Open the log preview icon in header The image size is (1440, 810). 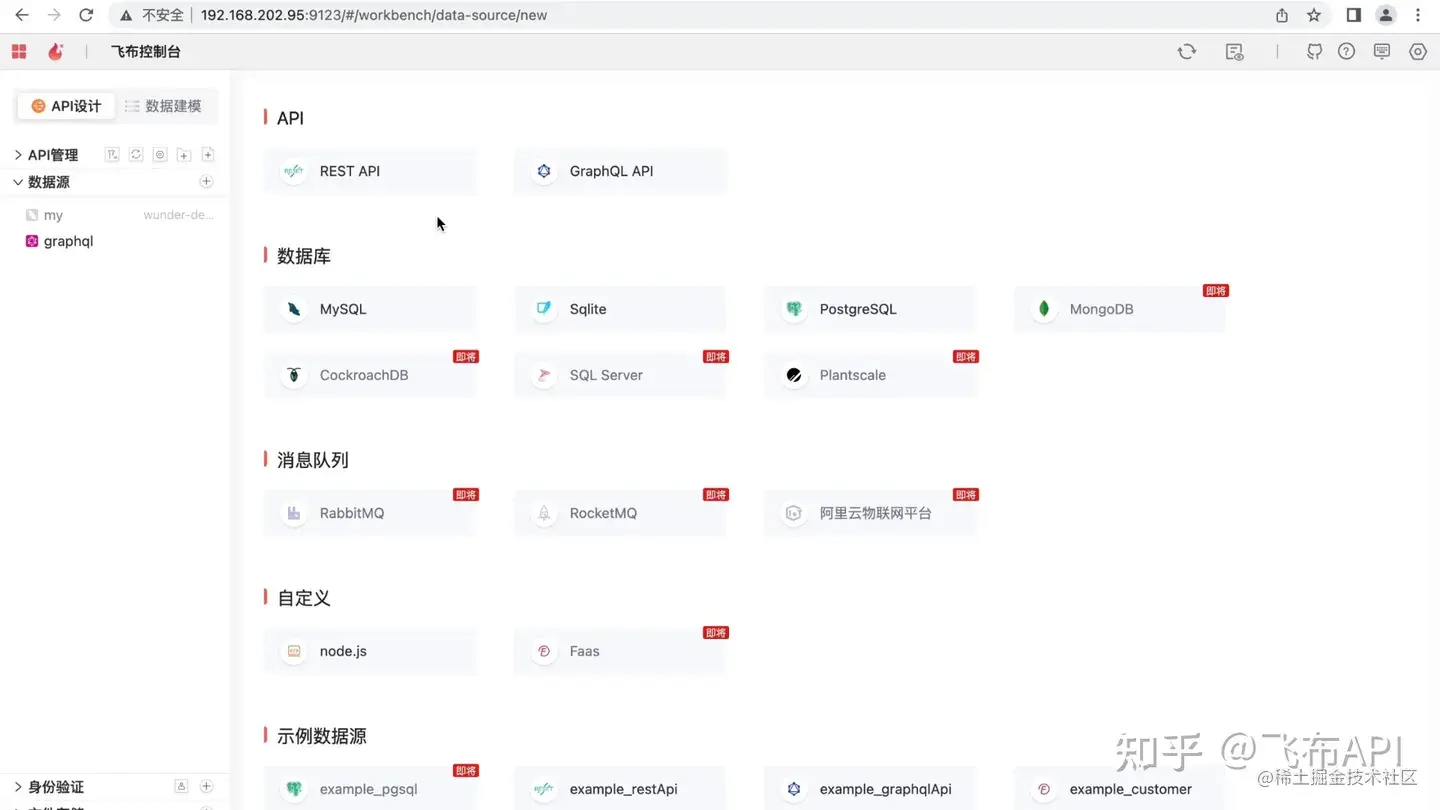(1235, 52)
